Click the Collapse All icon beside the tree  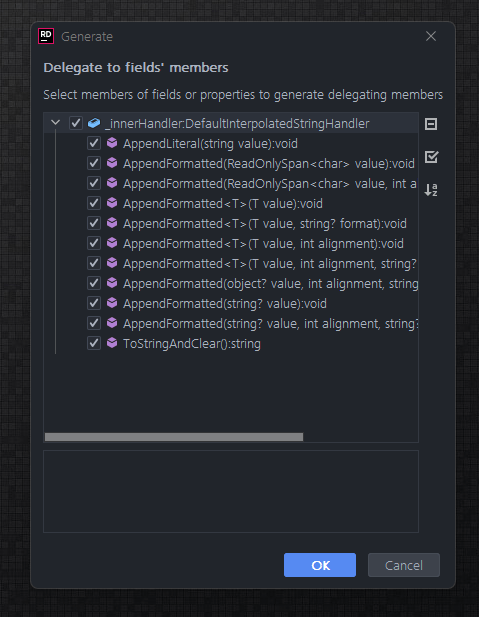point(431,124)
